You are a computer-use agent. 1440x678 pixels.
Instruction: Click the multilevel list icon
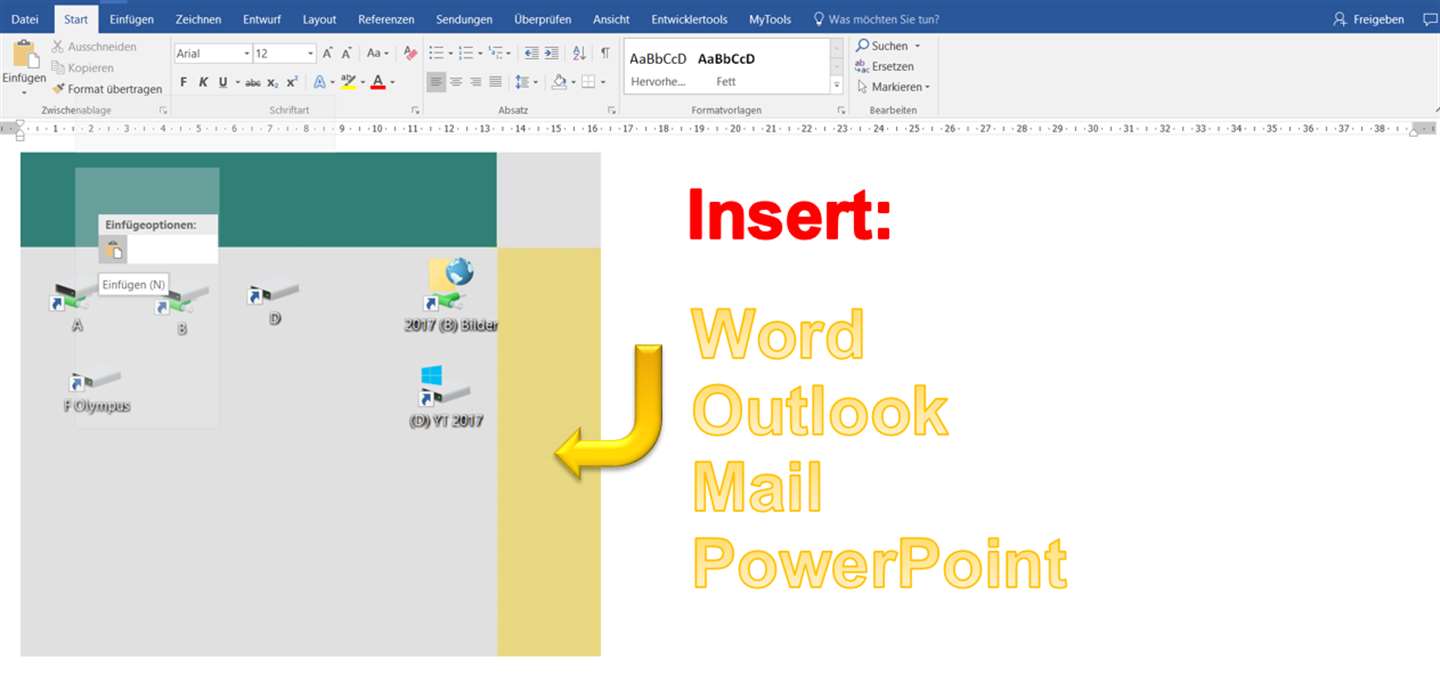[x=496, y=53]
